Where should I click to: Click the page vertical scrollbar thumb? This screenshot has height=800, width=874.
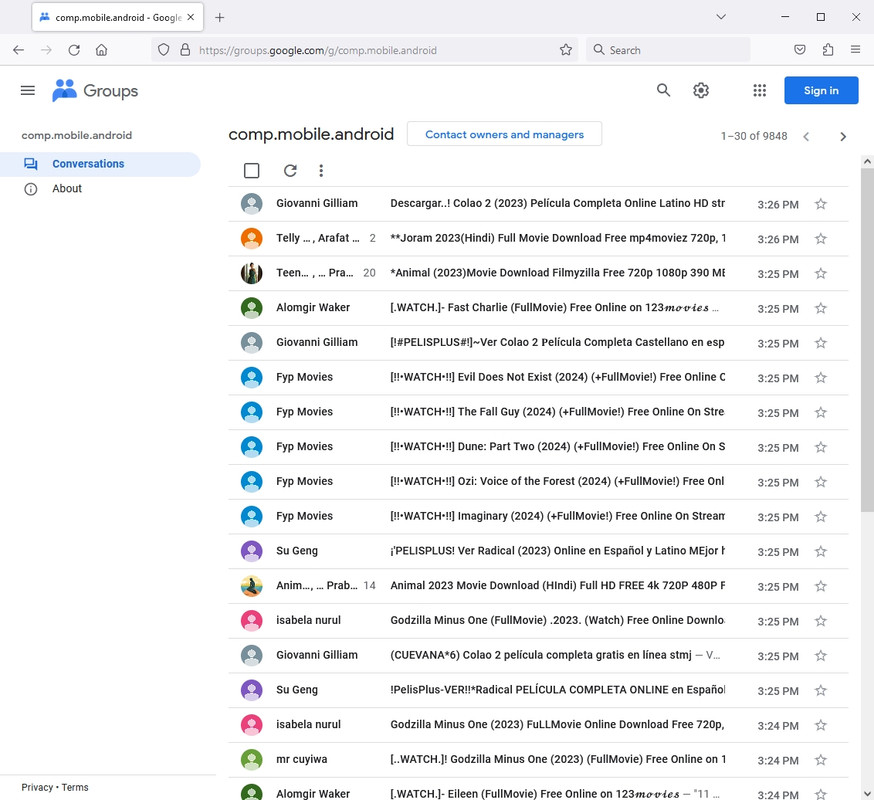pos(867,340)
